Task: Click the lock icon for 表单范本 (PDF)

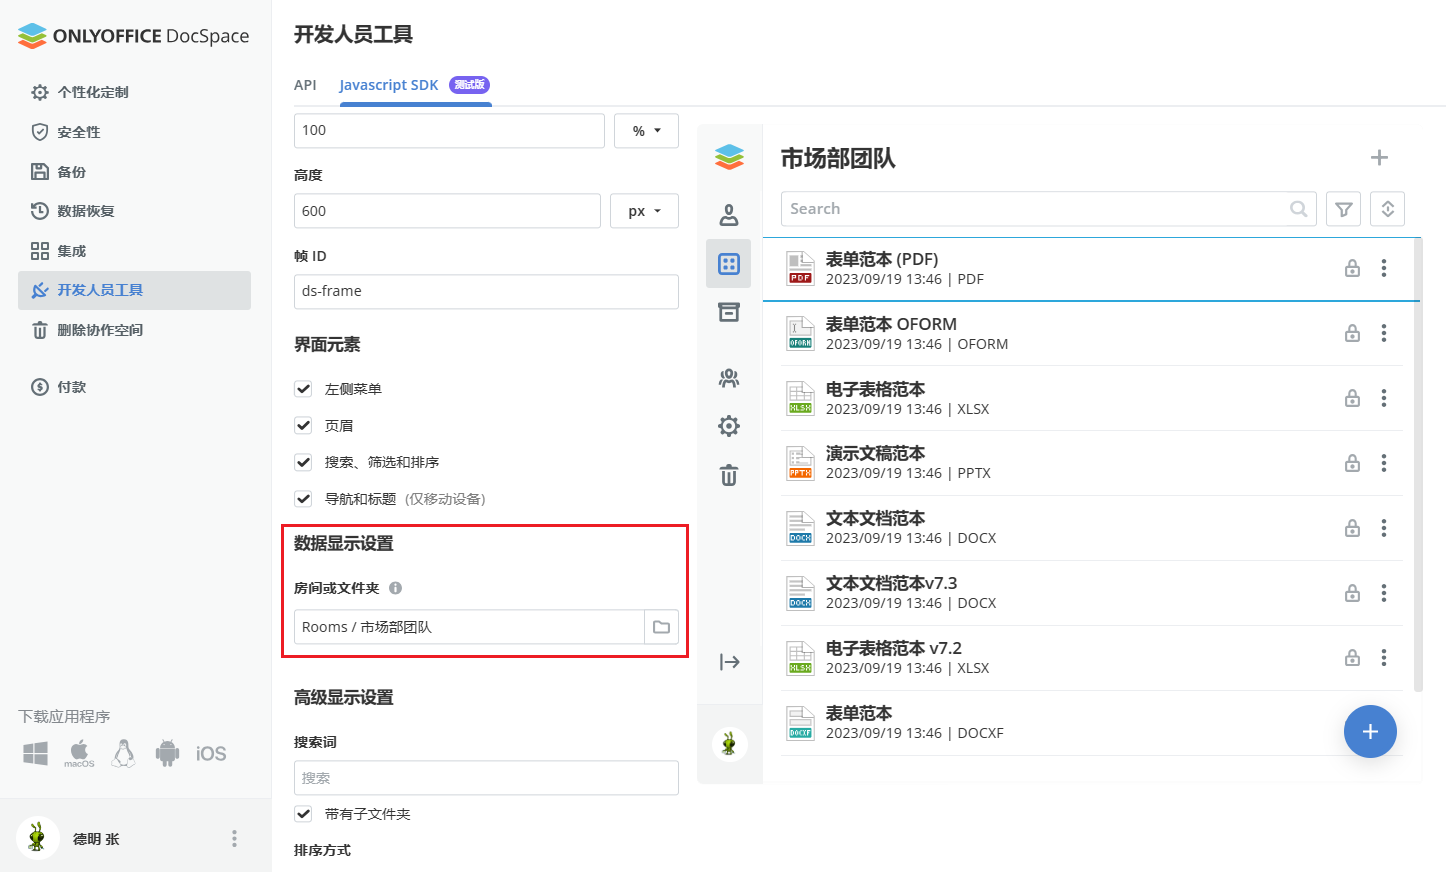Action: pos(1352,268)
